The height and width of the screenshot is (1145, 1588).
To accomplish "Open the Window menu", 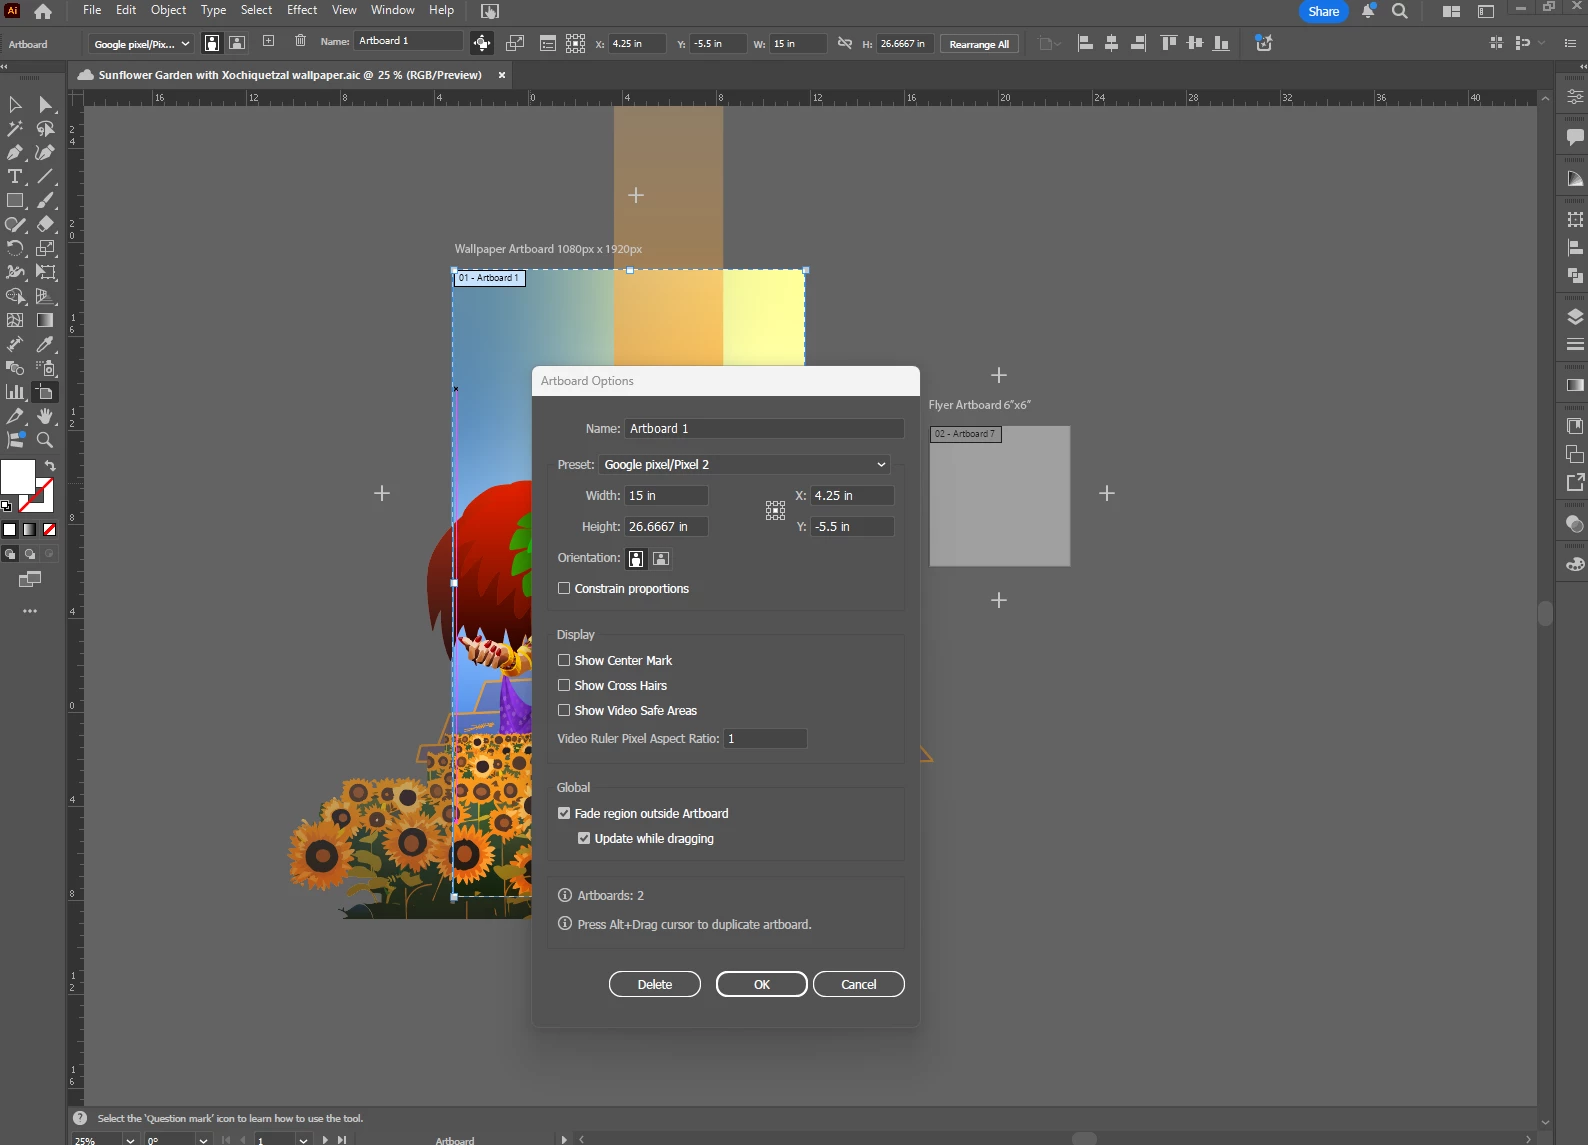I will 392,10.
